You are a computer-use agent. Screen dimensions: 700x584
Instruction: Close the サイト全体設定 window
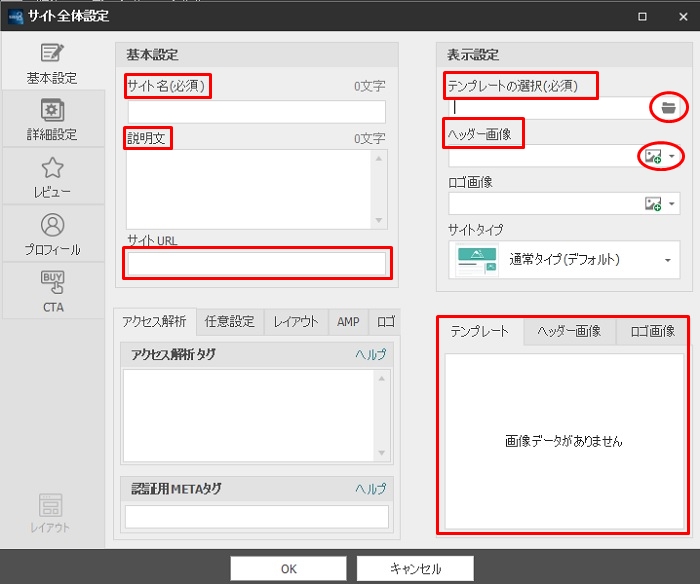683,17
